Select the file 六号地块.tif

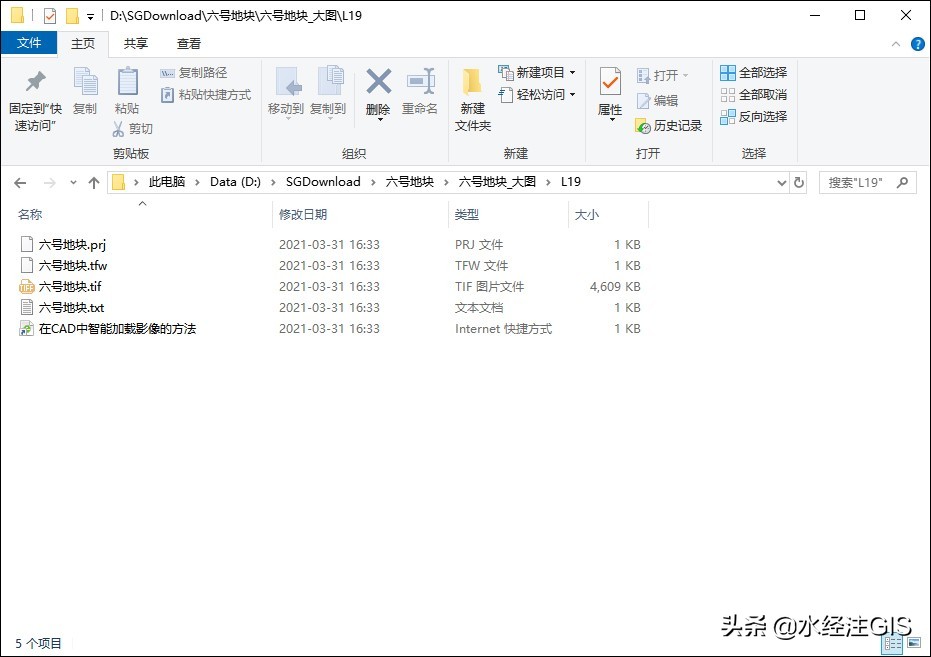pos(70,287)
